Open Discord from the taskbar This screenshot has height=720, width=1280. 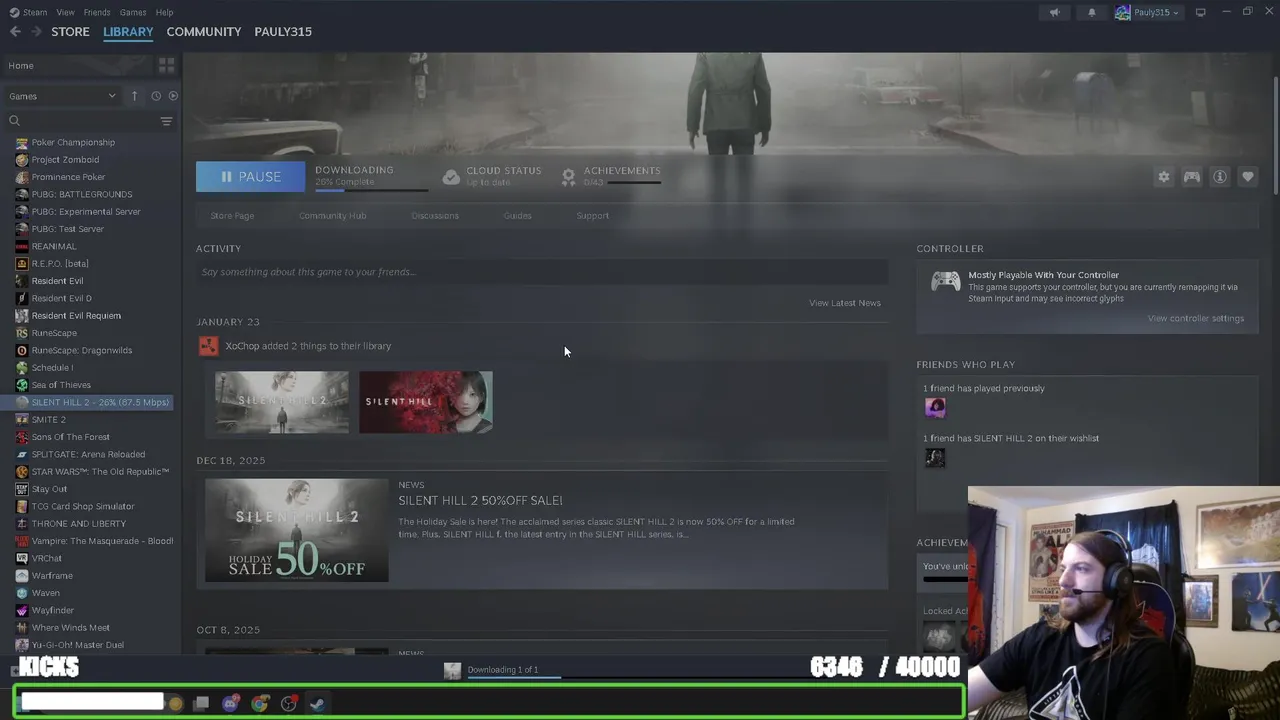(x=231, y=703)
